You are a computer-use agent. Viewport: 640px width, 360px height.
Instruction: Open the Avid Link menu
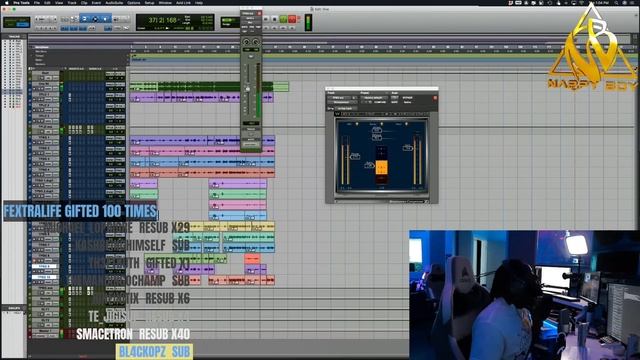tap(183, 2)
